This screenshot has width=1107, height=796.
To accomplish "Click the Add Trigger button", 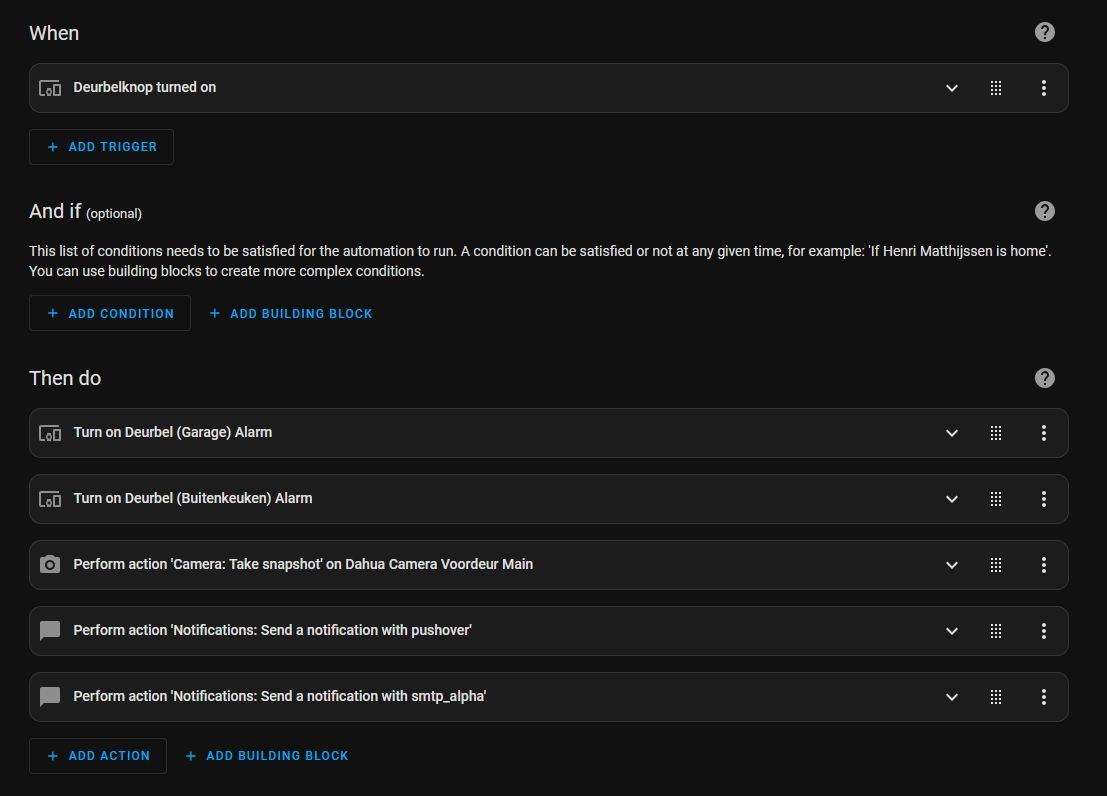I will [101, 147].
